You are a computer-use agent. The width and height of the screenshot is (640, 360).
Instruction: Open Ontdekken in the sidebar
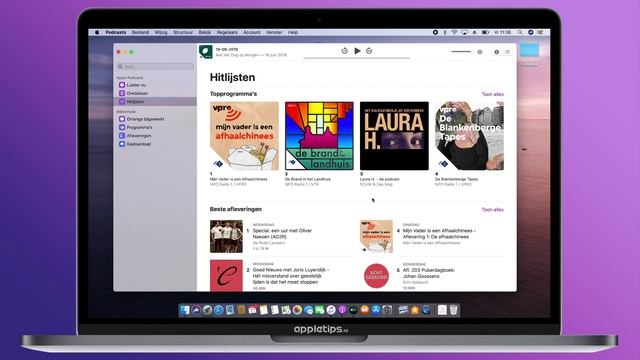point(155,93)
